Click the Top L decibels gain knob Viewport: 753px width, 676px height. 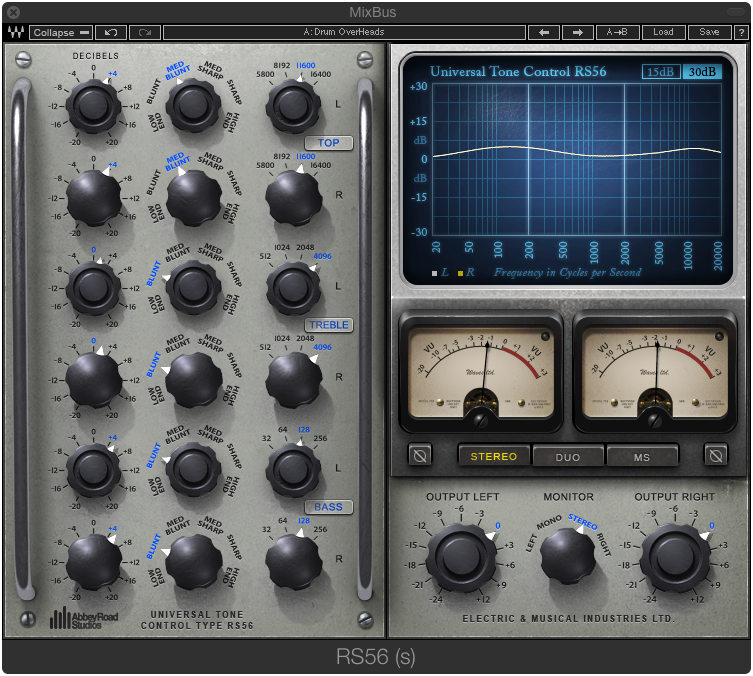point(93,106)
